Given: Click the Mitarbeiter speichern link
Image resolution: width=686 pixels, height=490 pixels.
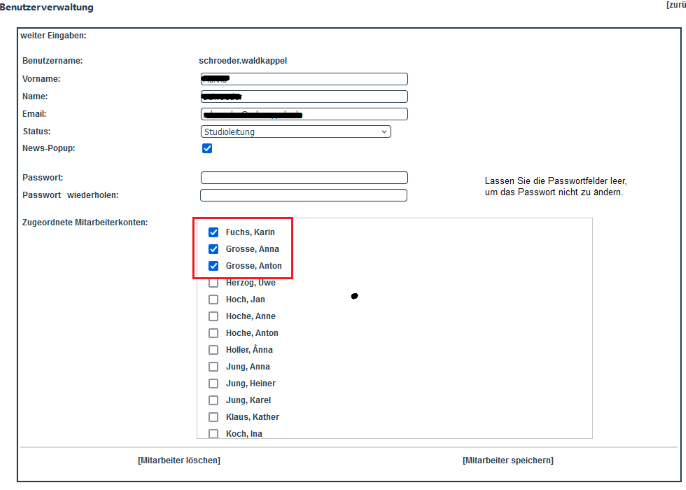Looking at the screenshot, I should 507,460.
